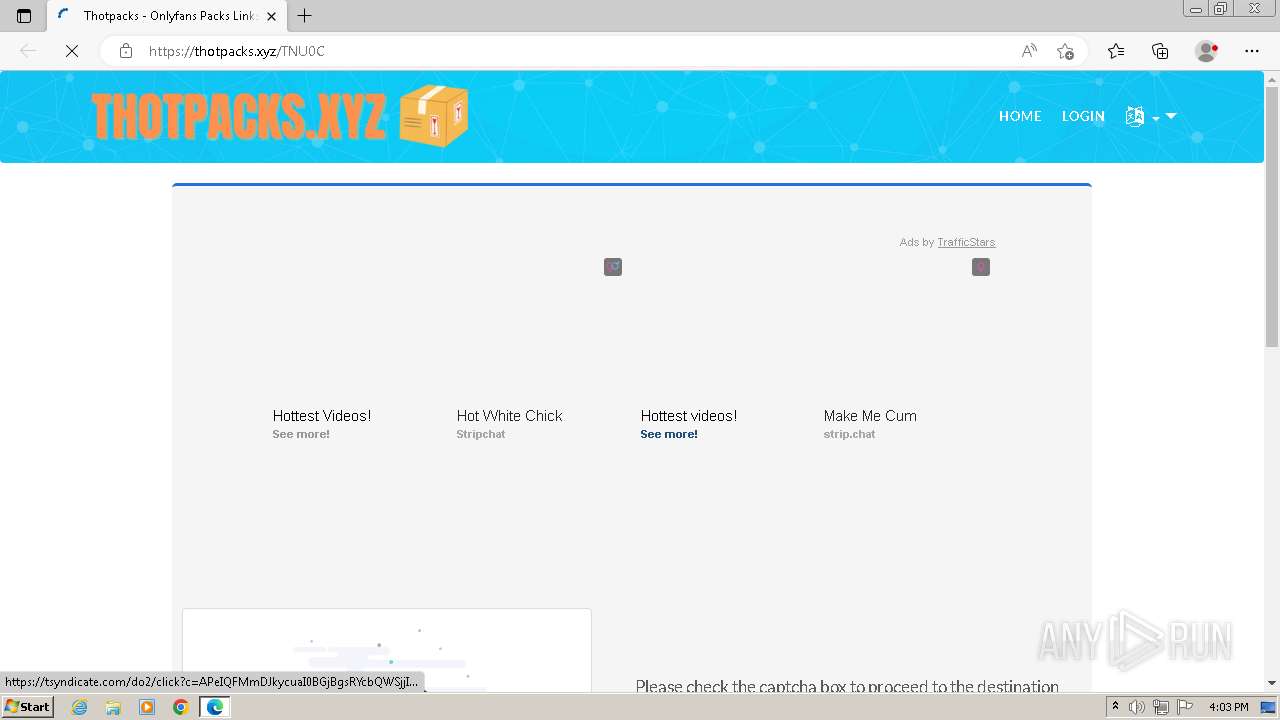
Task: Open the Read aloud feature
Action: pos(1029,51)
